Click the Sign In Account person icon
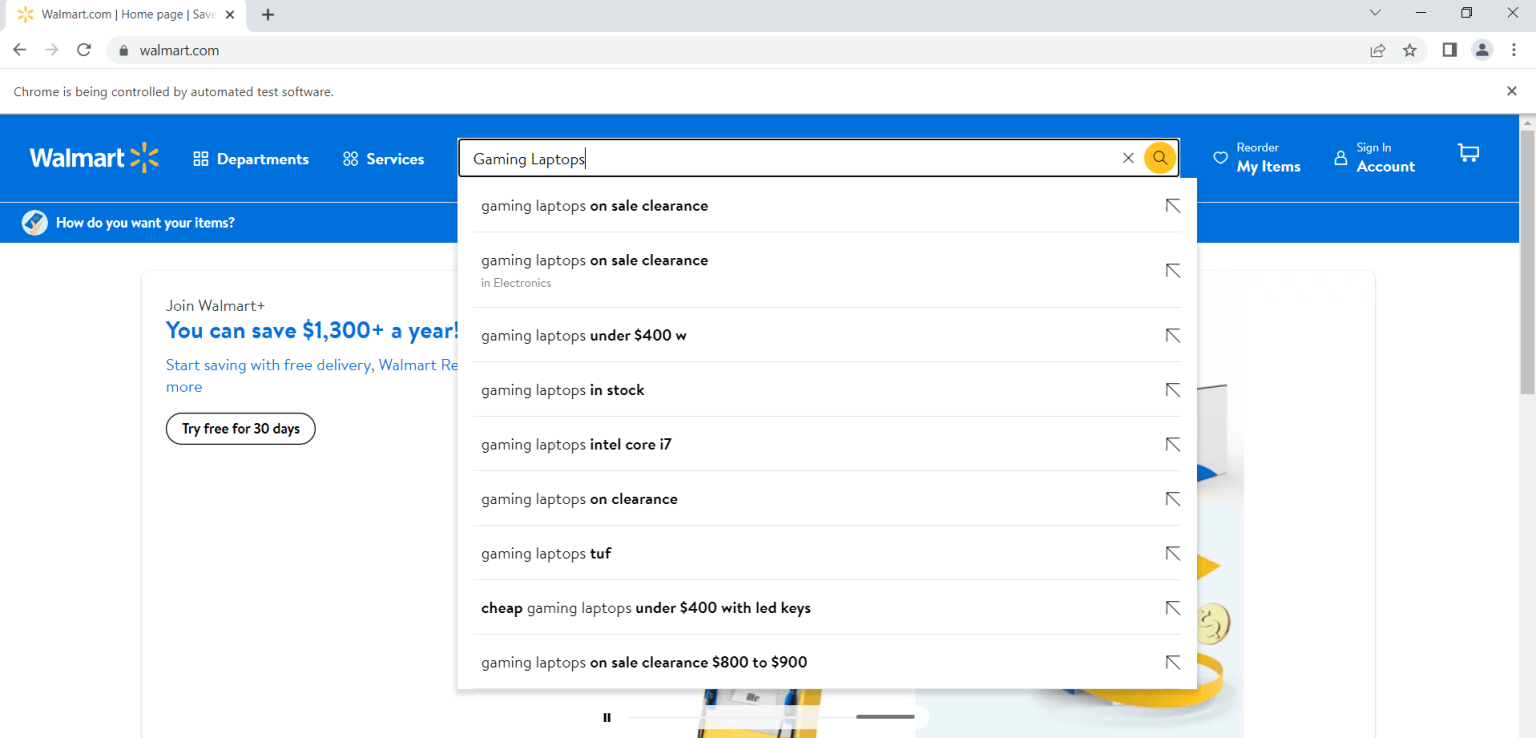Viewport: 1536px width, 738px height. click(1340, 157)
